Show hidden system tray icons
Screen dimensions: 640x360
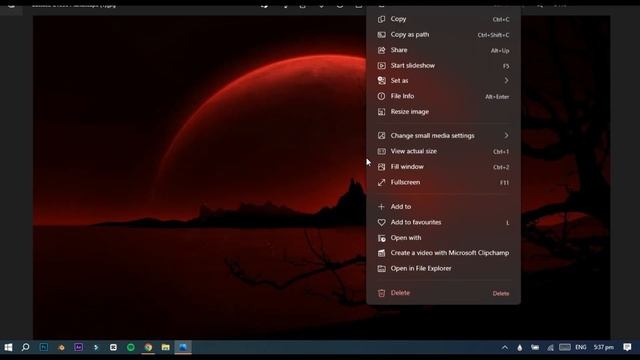tap(505, 348)
